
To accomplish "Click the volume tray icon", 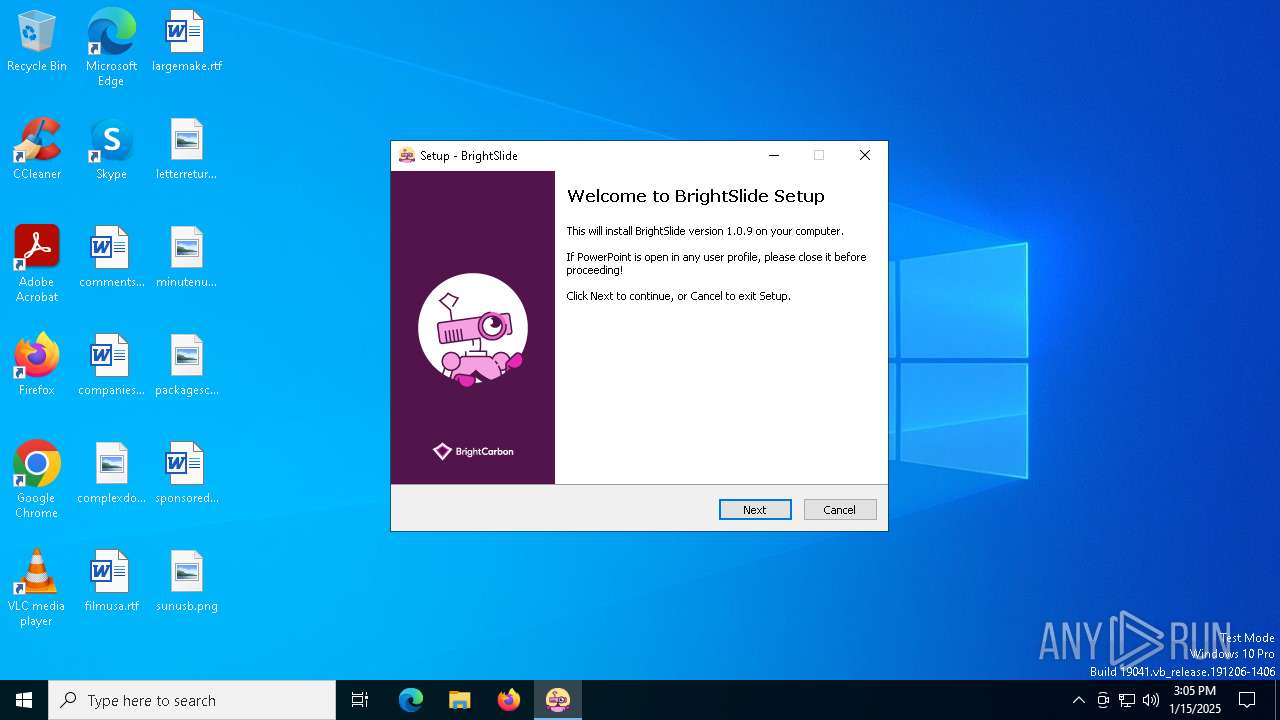I will (x=1151, y=700).
